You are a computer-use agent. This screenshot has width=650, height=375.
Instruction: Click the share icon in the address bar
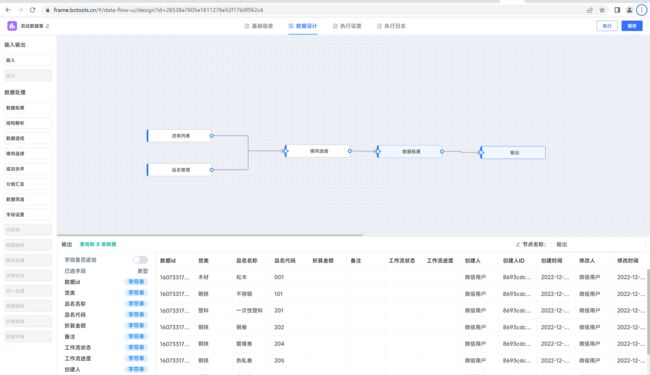click(x=589, y=10)
